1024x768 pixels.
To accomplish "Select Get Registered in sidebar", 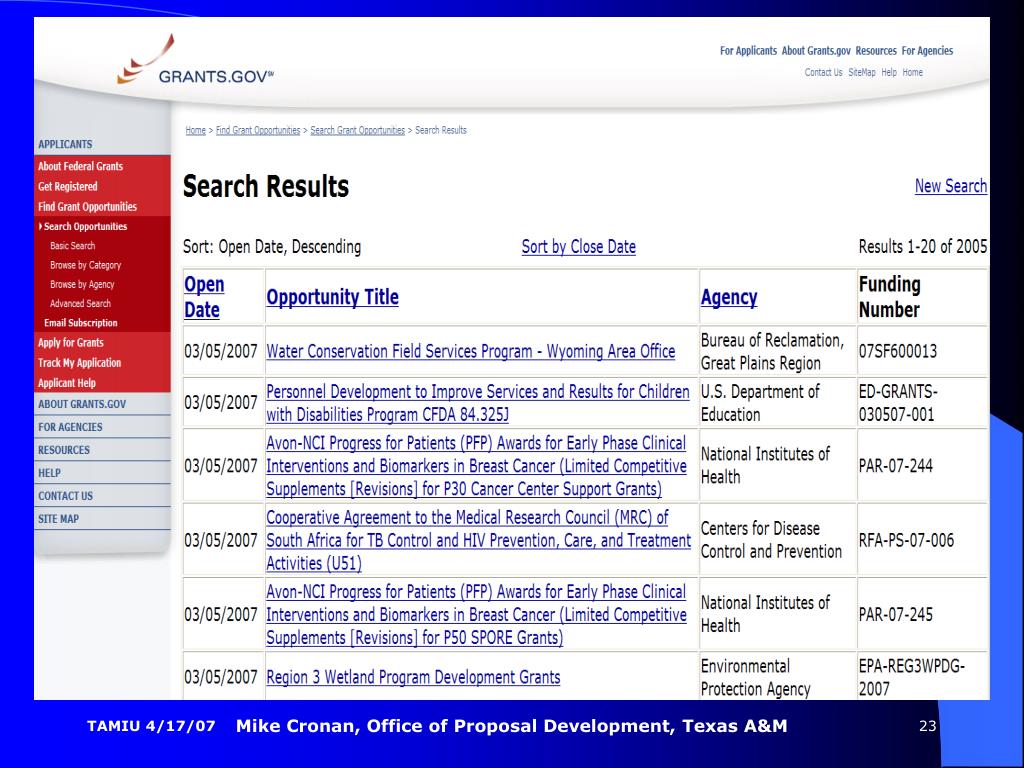I will tap(67, 187).
